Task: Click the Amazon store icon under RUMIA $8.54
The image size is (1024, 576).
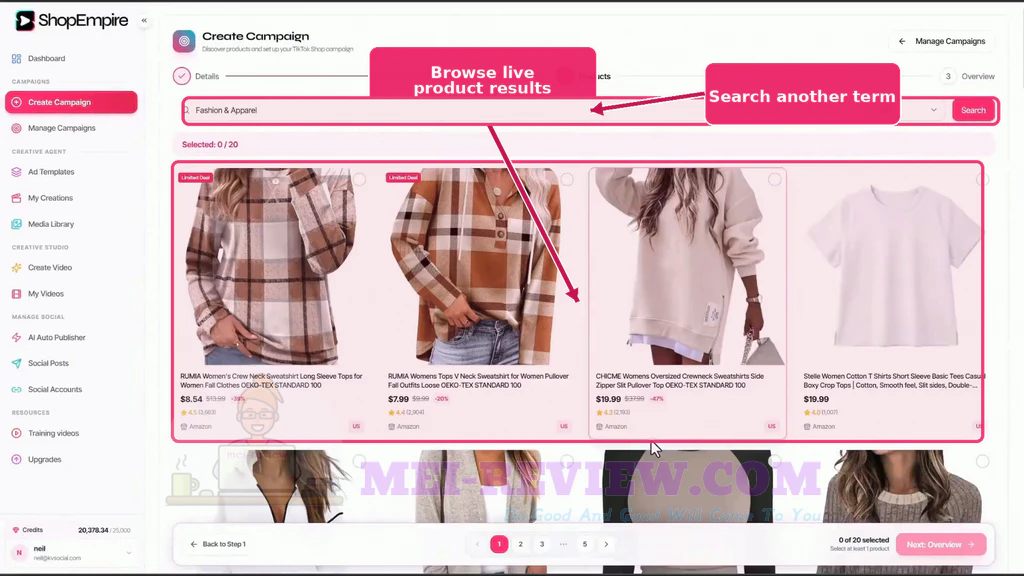Action: 184,426
